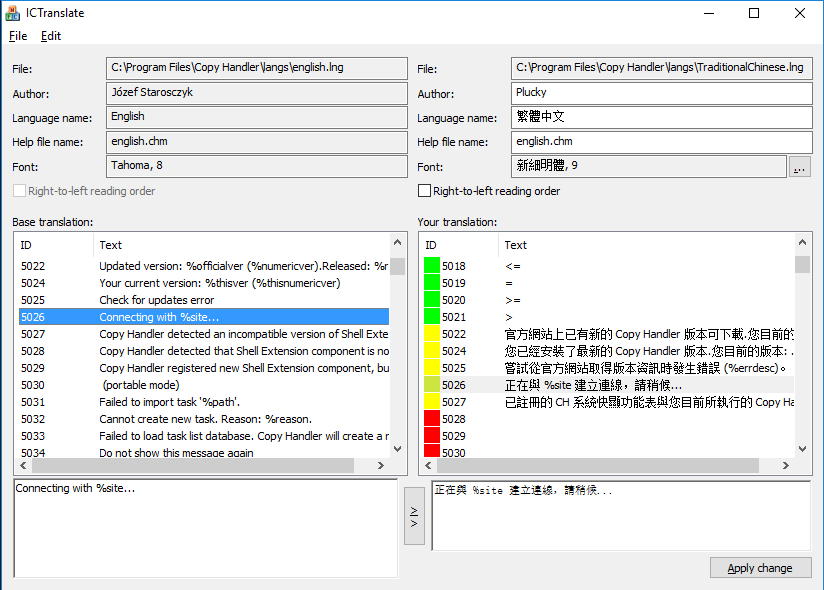Select translation row 5019 with '=' text
The height and width of the screenshot is (590, 824).
609,283
